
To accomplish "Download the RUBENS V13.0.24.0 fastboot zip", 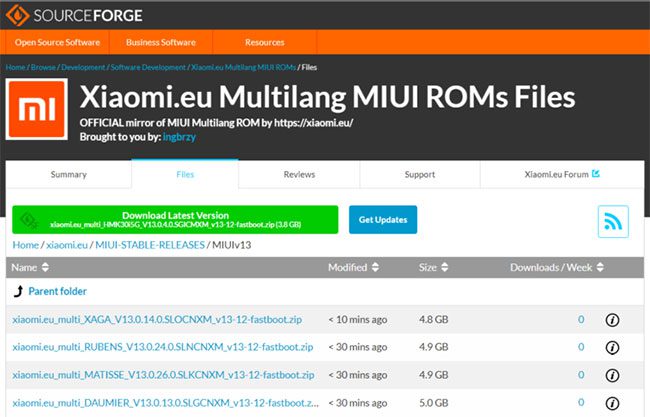I will coord(162,347).
